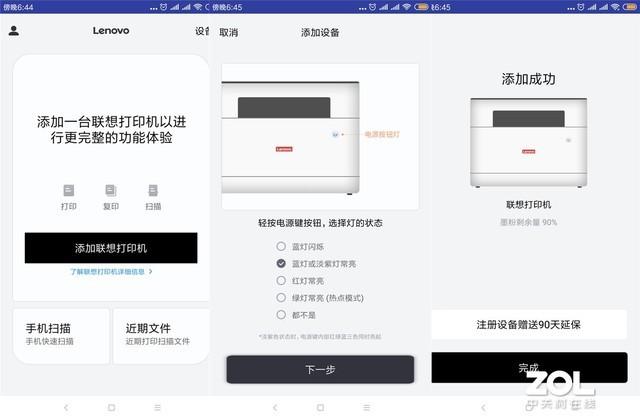The image size is (640, 420).
Task: Select 都不是 radio option
Action: click(x=281, y=315)
